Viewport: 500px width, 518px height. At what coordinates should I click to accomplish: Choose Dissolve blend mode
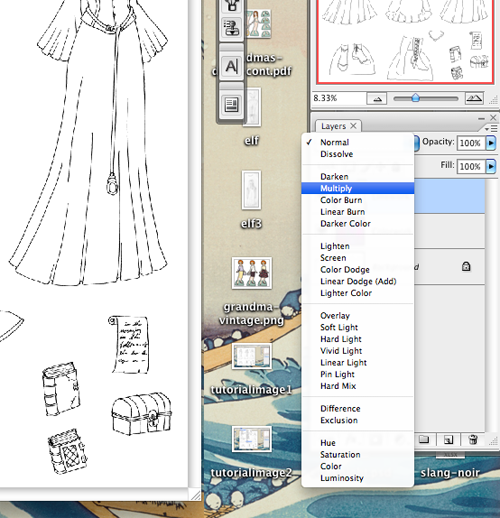click(x=357, y=154)
